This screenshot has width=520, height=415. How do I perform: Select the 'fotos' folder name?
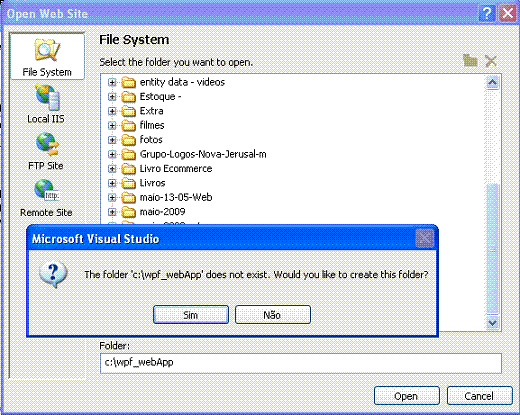(x=151, y=140)
